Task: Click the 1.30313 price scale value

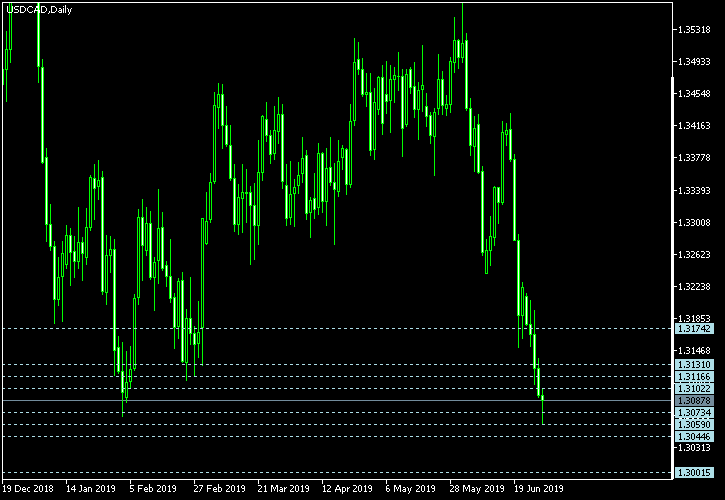Action: tap(694, 447)
